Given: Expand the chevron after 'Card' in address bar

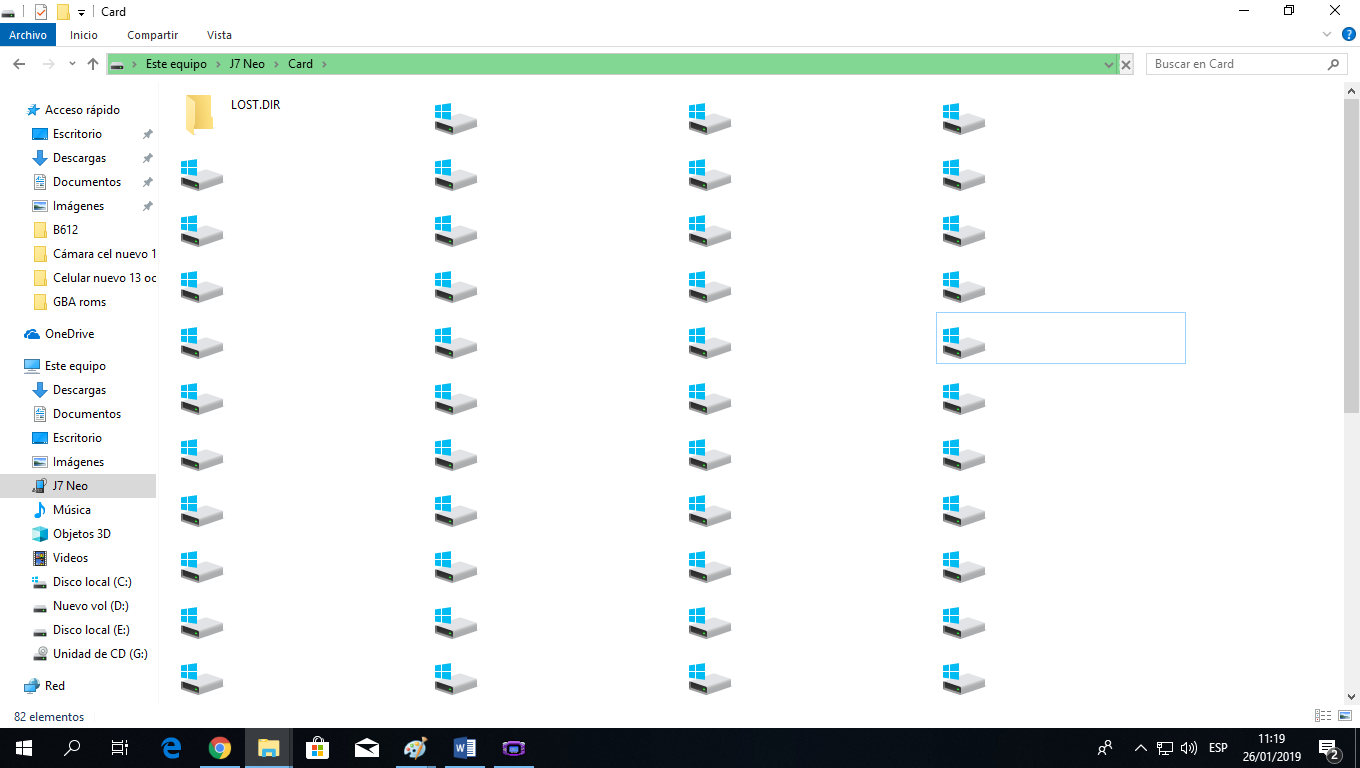Looking at the screenshot, I should coord(325,64).
